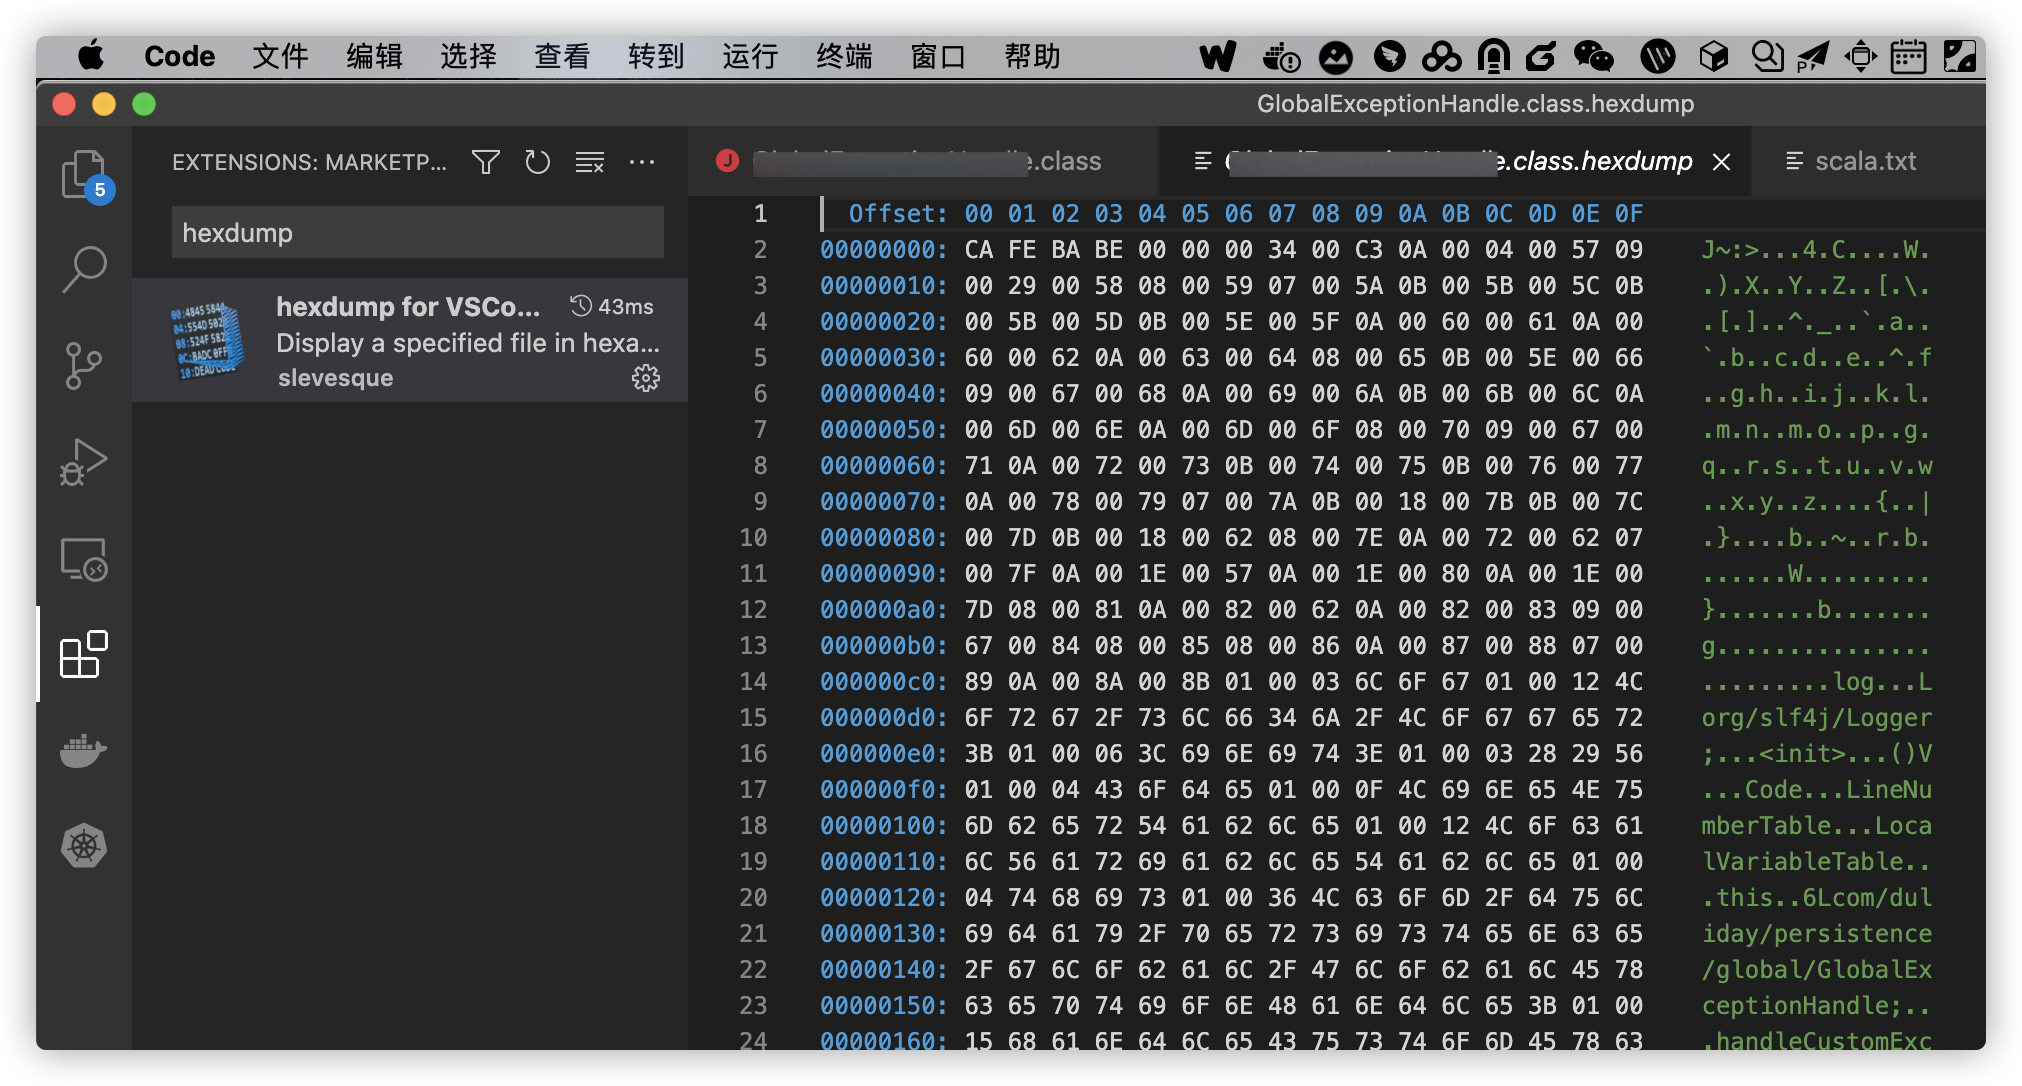The image size is (2022, 1086).
Task: Open extensions panel more actions menu
Action: click(x=642, y=162)
